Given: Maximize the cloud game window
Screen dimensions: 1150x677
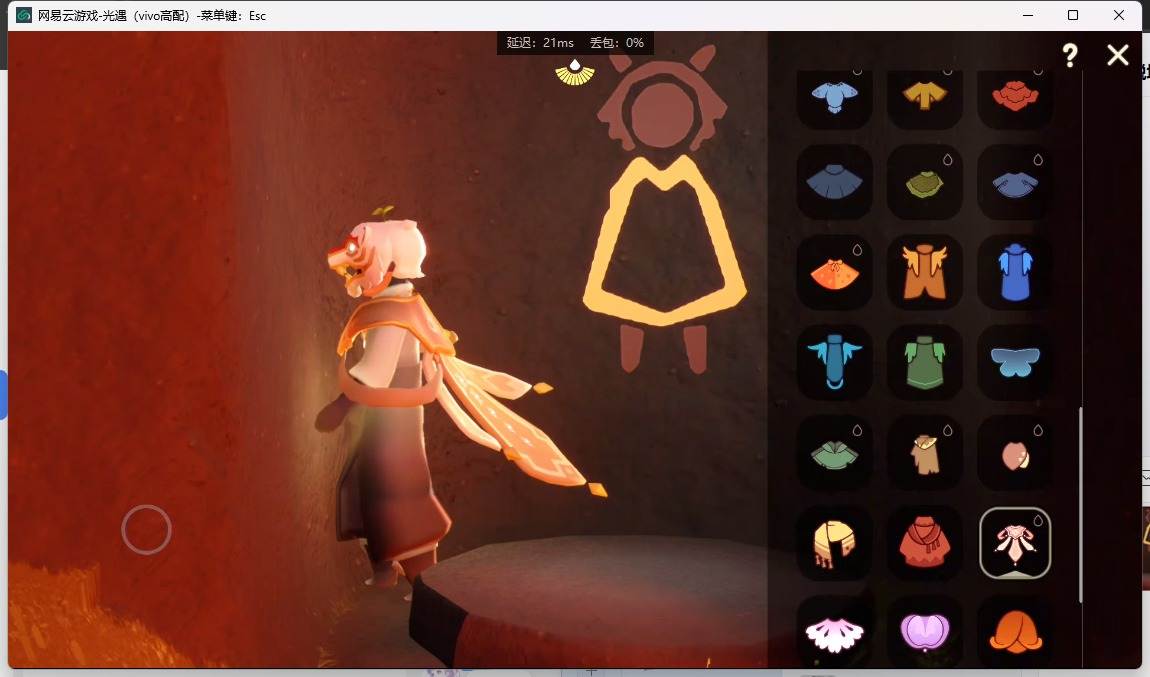Looking at the screenshot, I should pos(1073,15).
